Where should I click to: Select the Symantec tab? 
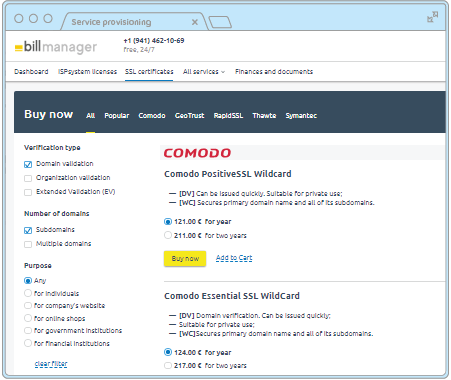tap(301, 116)
